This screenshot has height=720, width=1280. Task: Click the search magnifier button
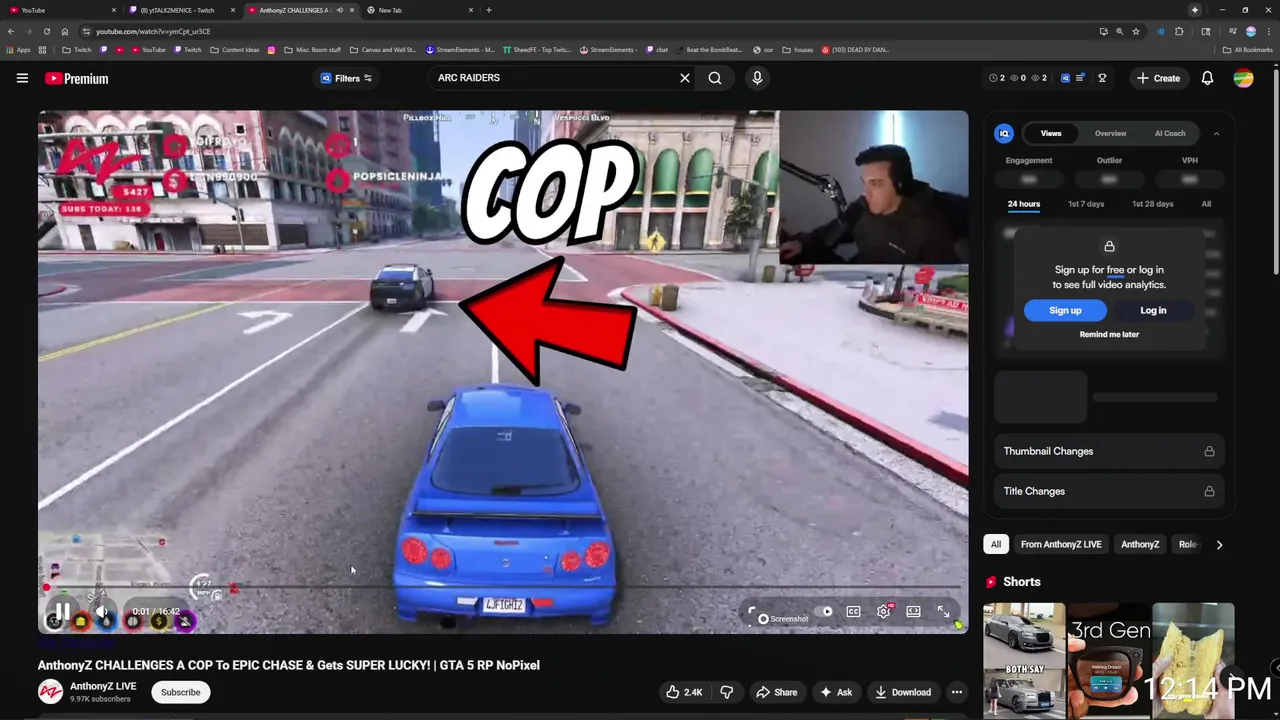(x=715, y=78)
